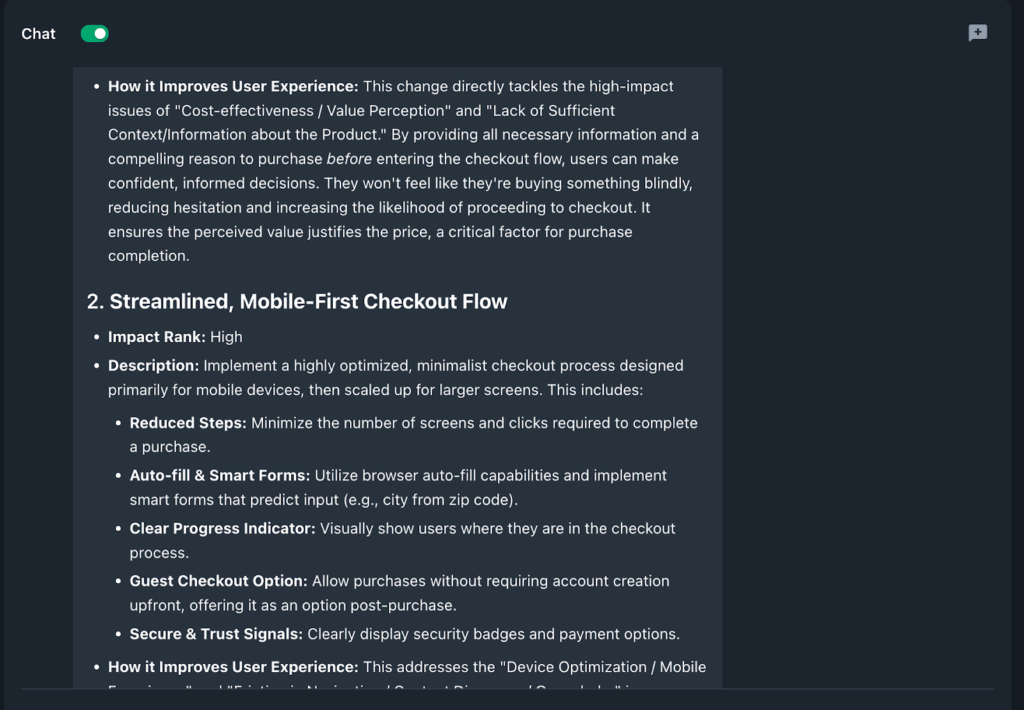Click the "Description:" bold label
Viewport: 1024px width, 710px height.
tap(154, 365)
